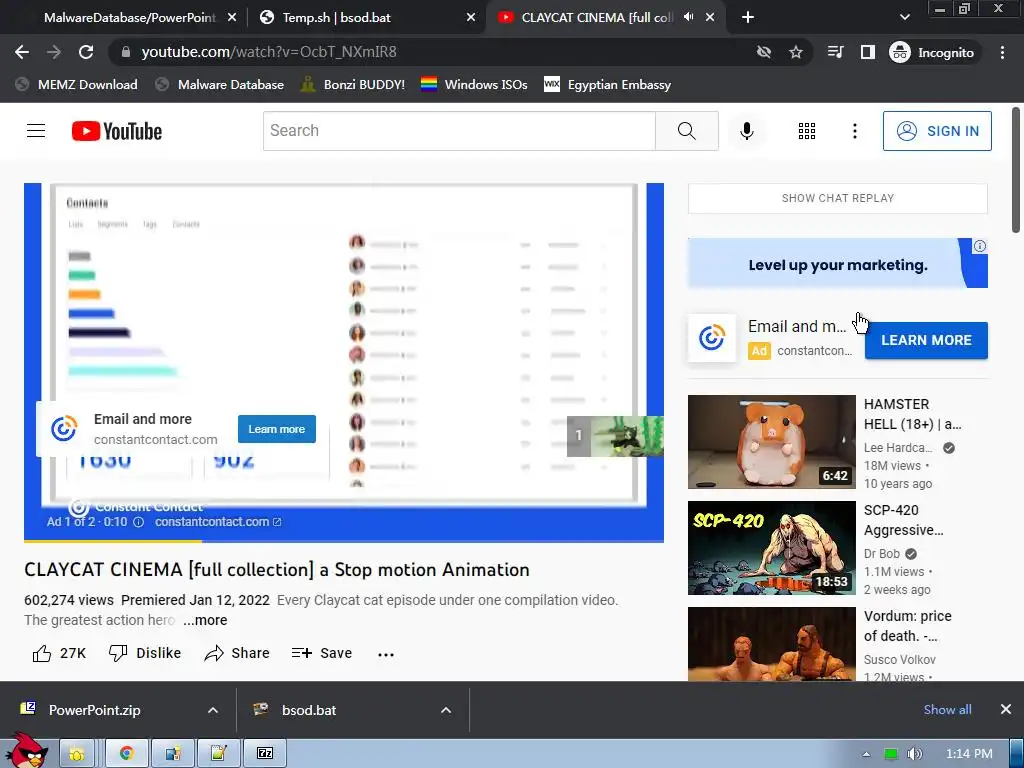Open the tab search dropdown chevron
The image size is (1024, 768).
(x=904, y=18)
